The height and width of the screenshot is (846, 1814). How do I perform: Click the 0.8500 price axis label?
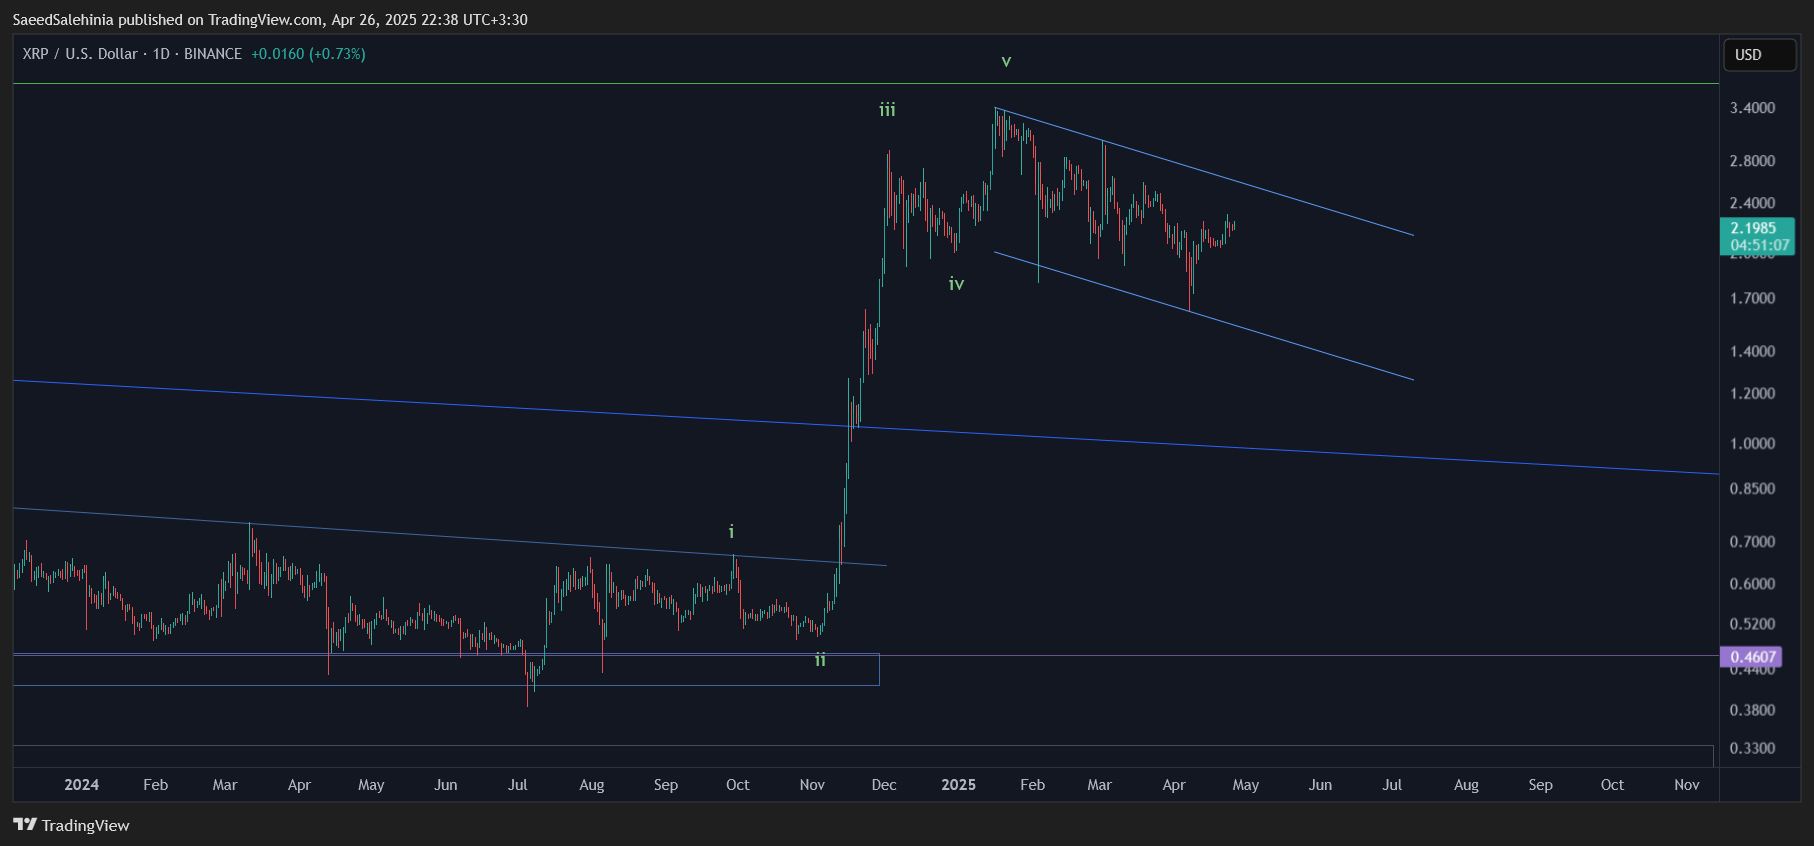pyautogui.click(x=1752, y=488)
